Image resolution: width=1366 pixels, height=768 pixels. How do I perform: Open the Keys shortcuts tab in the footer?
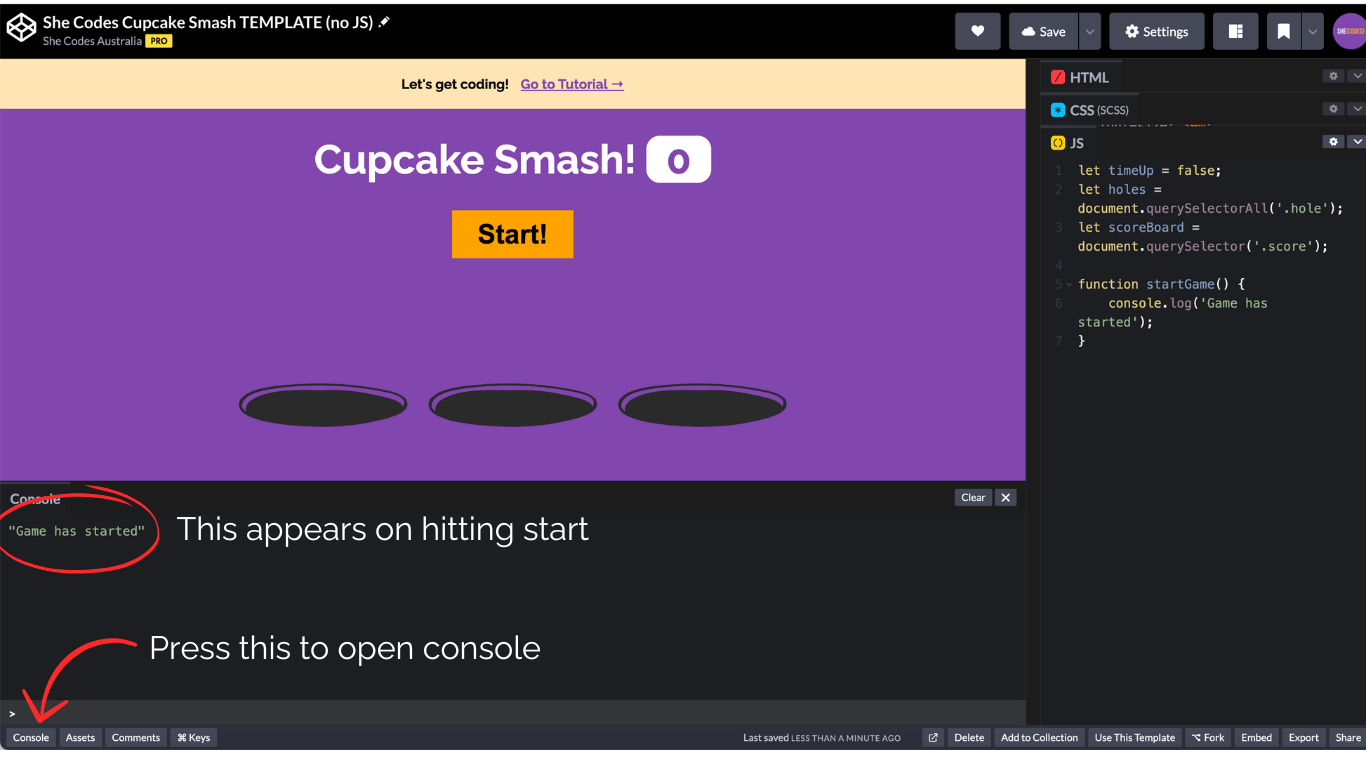point(193,738)
